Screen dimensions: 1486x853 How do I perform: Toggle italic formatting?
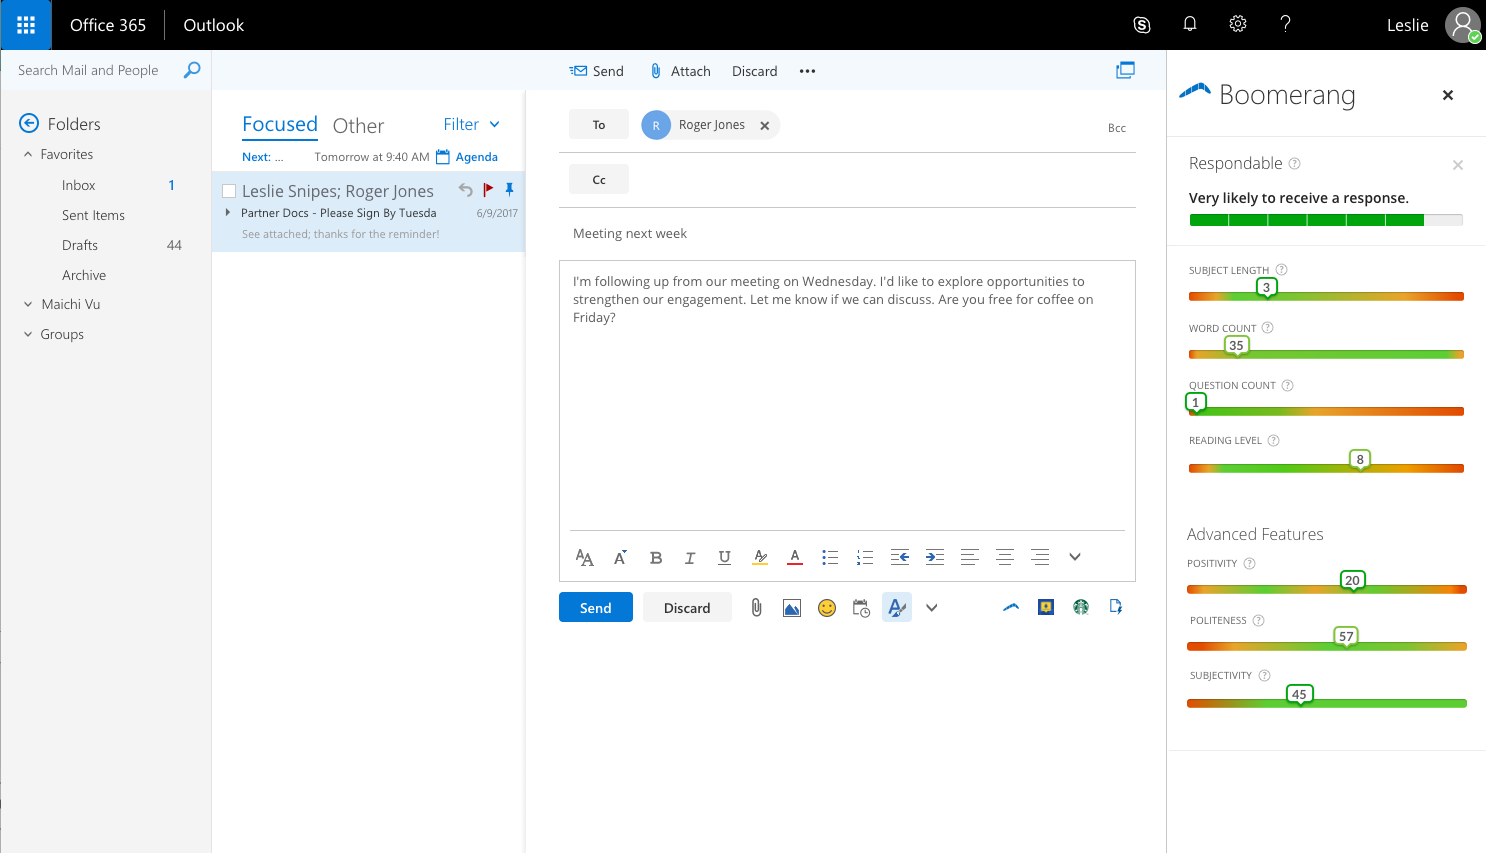(x=690, y=558)
